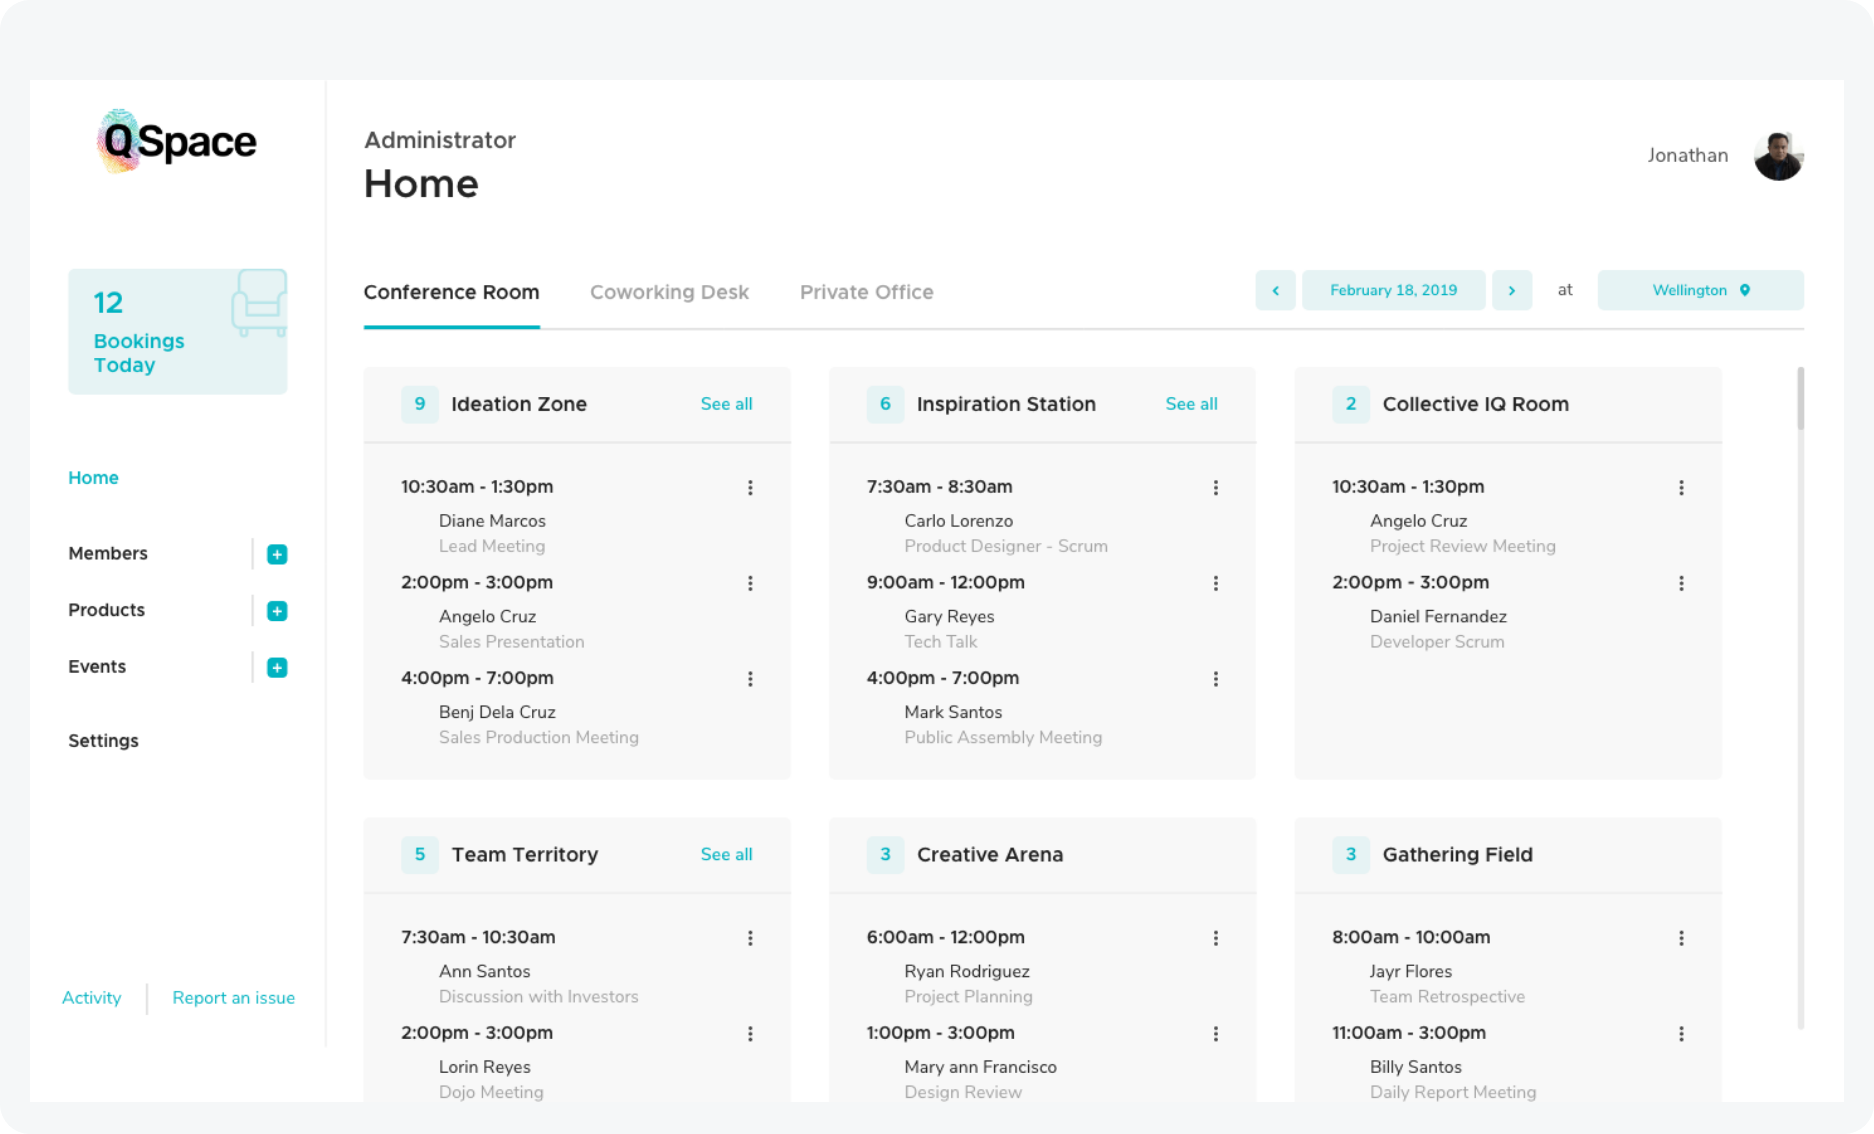Screen dimensions: 1874x1134
Task: Open options menu for Diane Marcos booking
Action: click(750, 488)
